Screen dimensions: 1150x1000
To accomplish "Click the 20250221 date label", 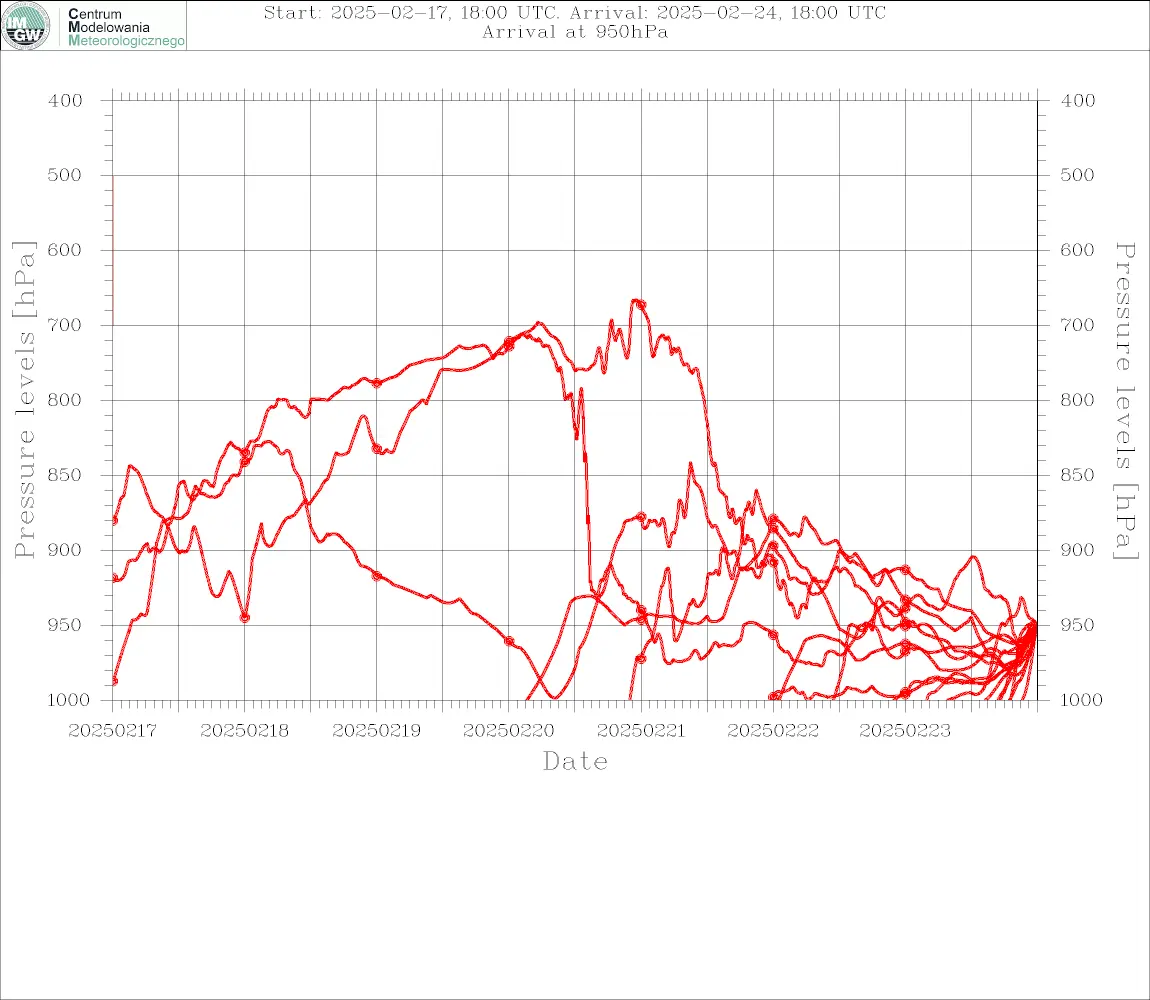I will tap(641, 731).
